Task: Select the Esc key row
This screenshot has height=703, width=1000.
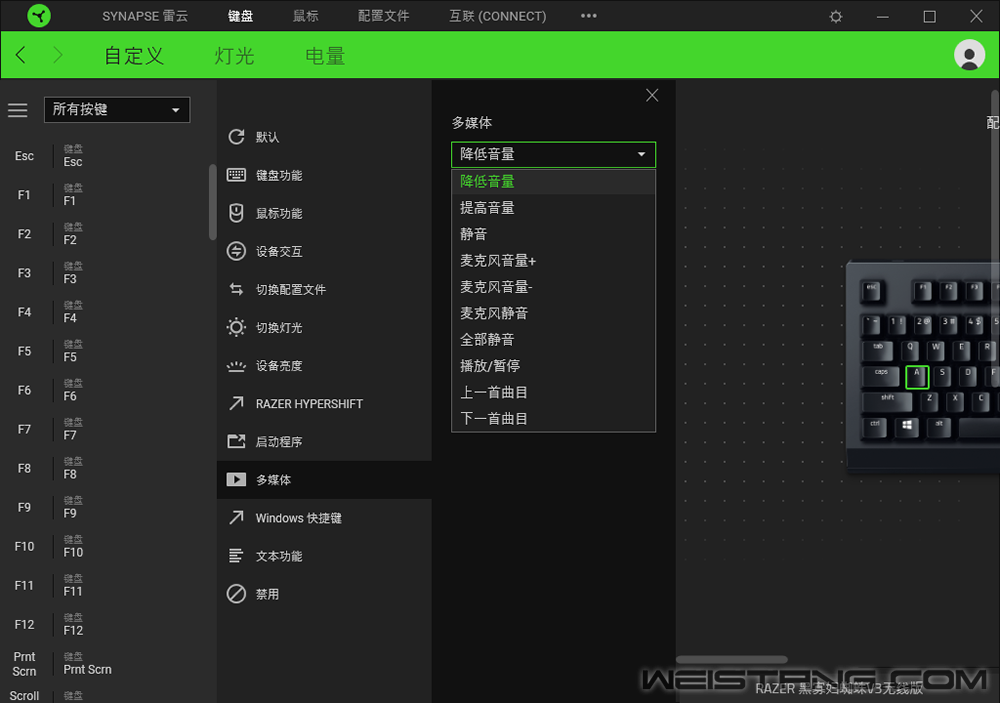Action: click(105, 156)
